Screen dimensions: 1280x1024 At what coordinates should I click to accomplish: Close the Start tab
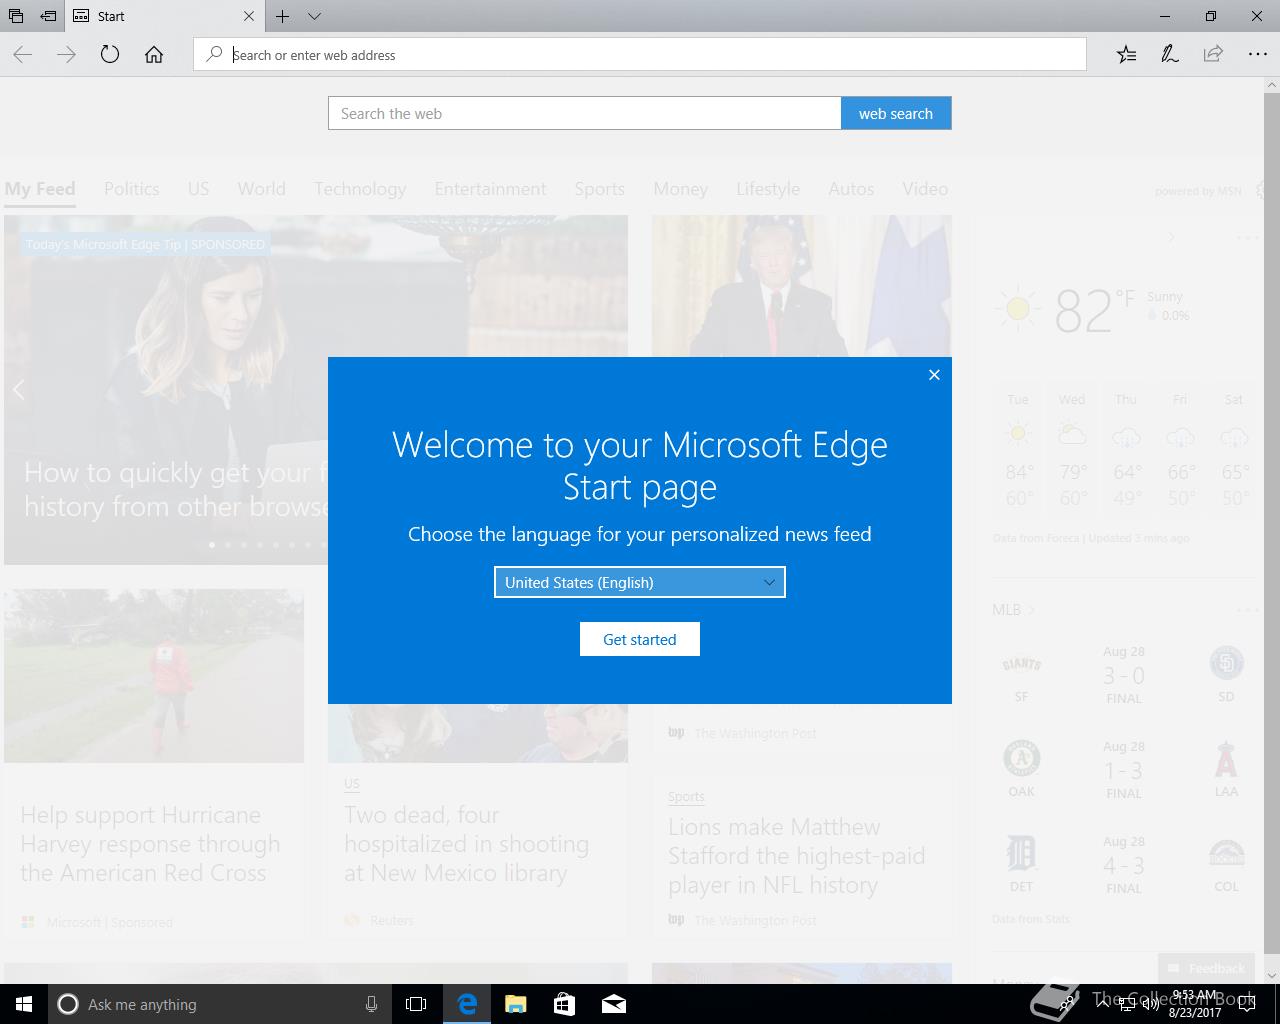[249, 16]
